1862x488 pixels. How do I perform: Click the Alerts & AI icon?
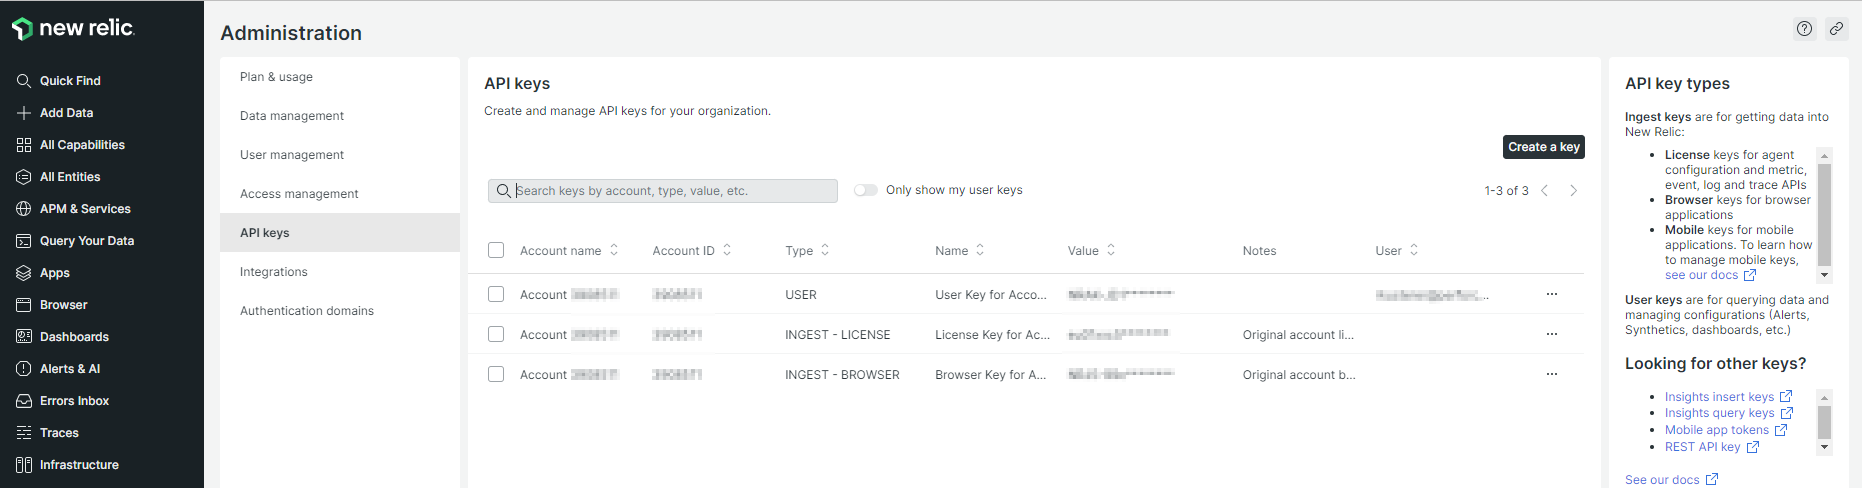24,369
